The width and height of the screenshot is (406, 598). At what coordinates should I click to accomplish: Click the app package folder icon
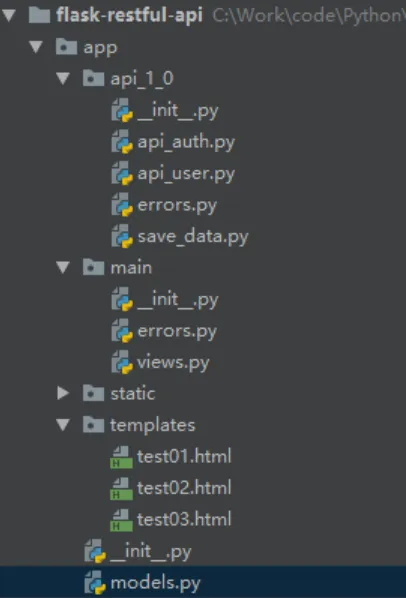click(66, 47)
